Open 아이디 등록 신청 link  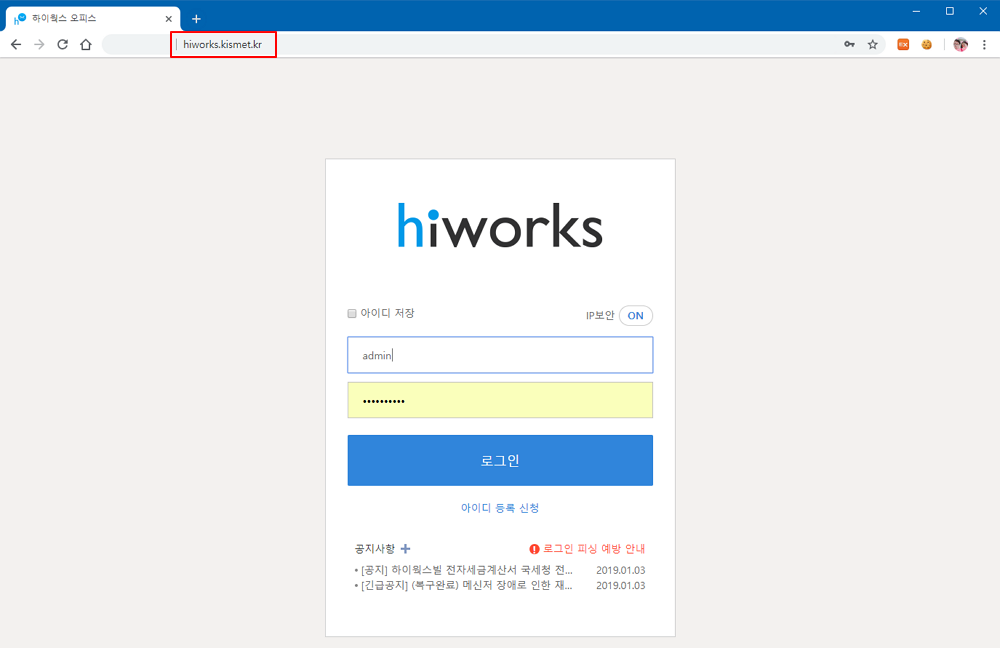[x=500, y=508]
